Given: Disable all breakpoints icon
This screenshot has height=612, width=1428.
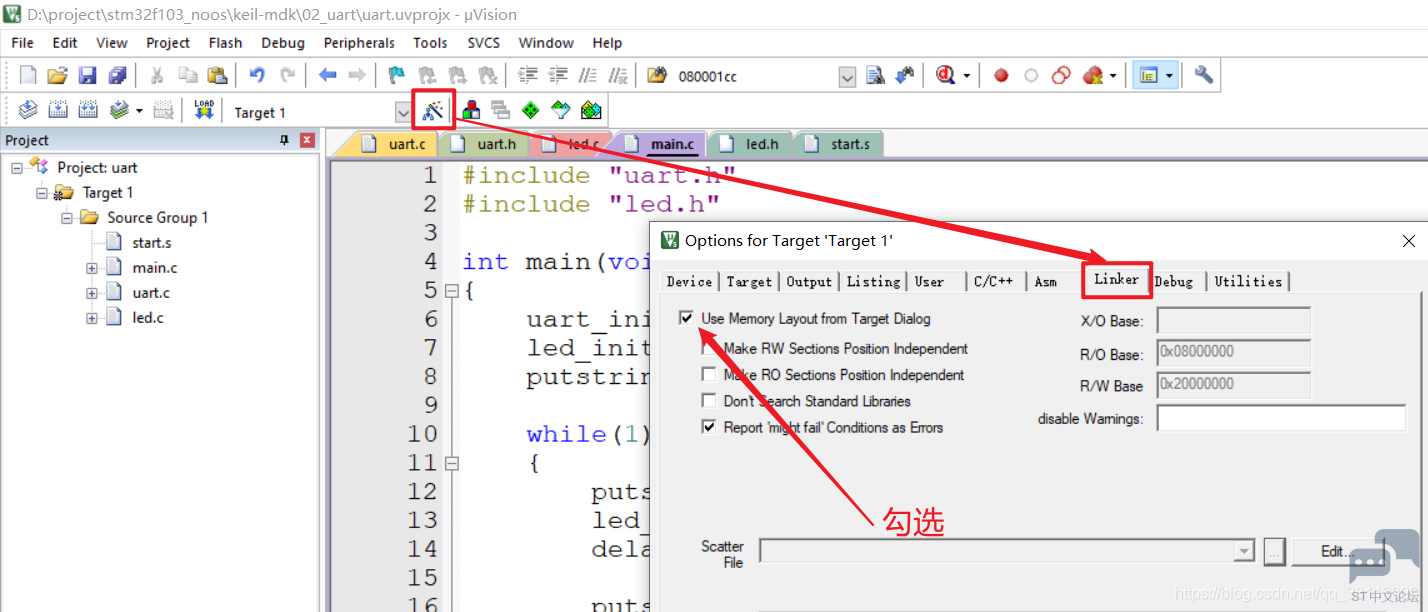Looking at the screenshot, I should [x=1061, y=75].
